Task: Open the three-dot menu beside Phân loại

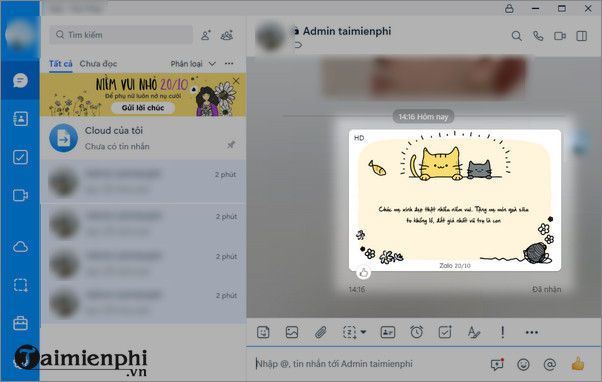Action: click(x=229, y=64)
